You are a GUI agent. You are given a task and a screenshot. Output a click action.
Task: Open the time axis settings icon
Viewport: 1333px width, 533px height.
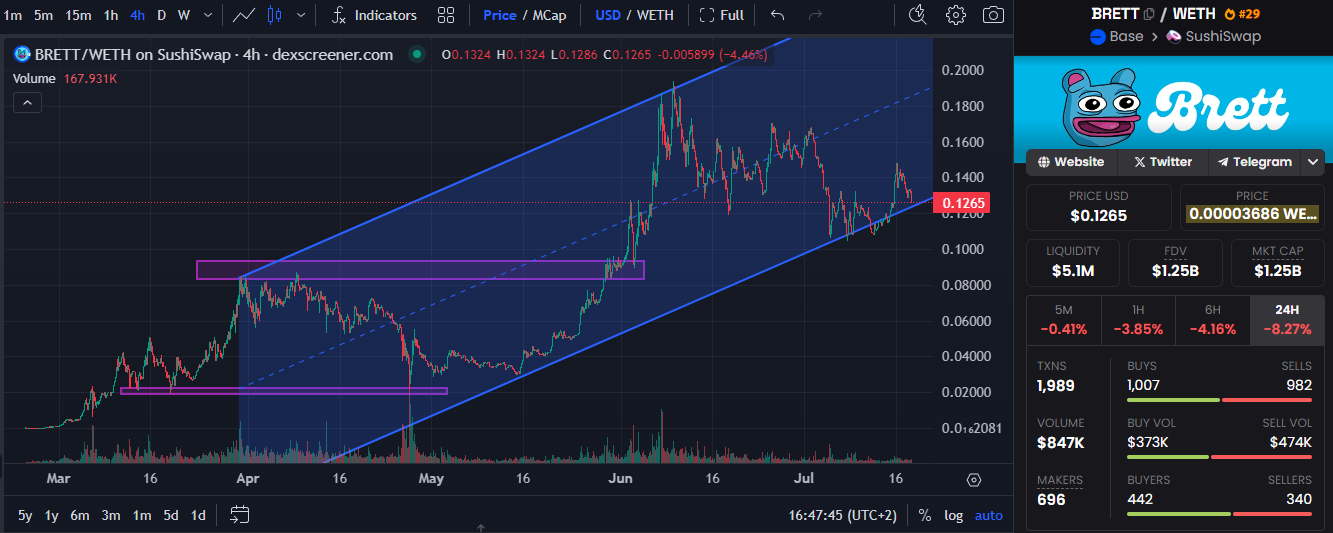pos(974,480)
